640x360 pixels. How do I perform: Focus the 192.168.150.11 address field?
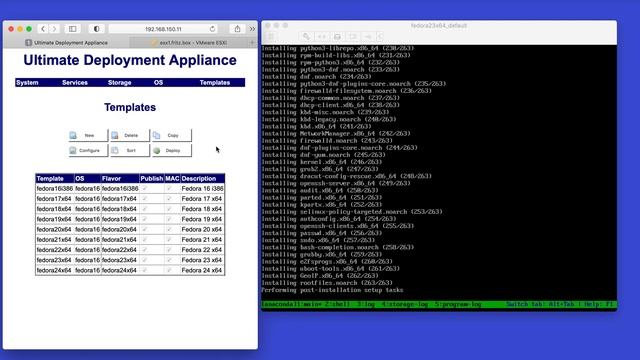coord(163,29)
